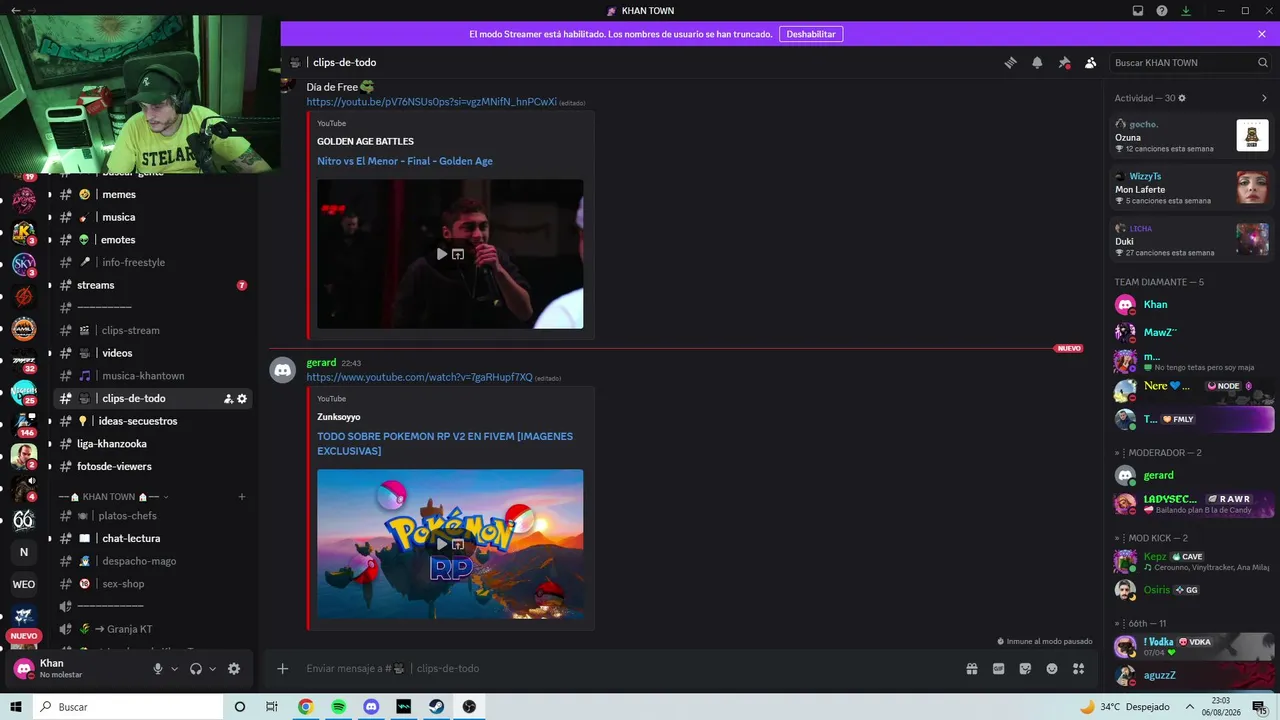Open WEO server in sidebar
The image size is (1280, 720).
tap(24, 584)
